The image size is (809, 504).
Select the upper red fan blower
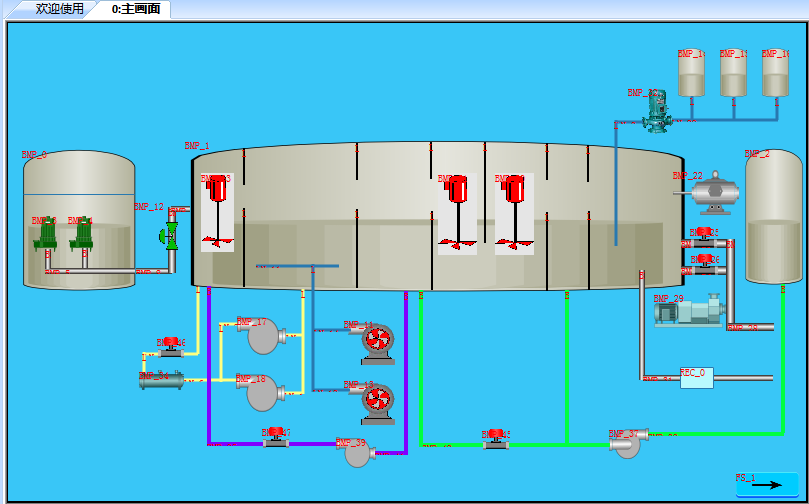[x=378, y=342]
